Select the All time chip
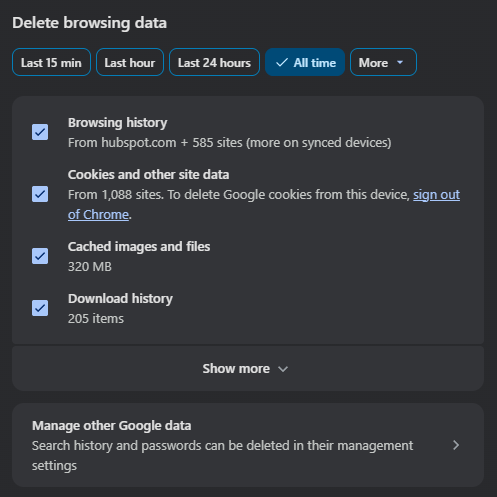Image resolution: width=497 pixels, height=497 pixels. pyautogui.click(x=305, y=62)
